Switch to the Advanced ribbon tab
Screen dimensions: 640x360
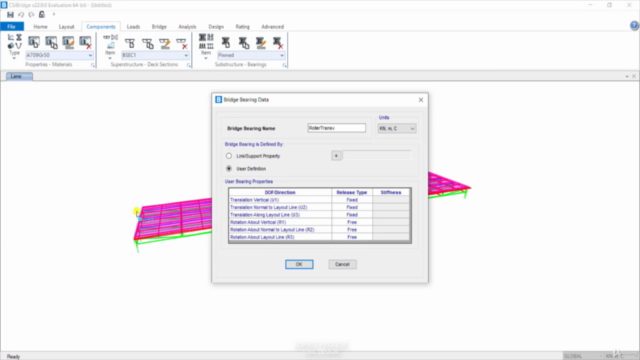point(273,27)
